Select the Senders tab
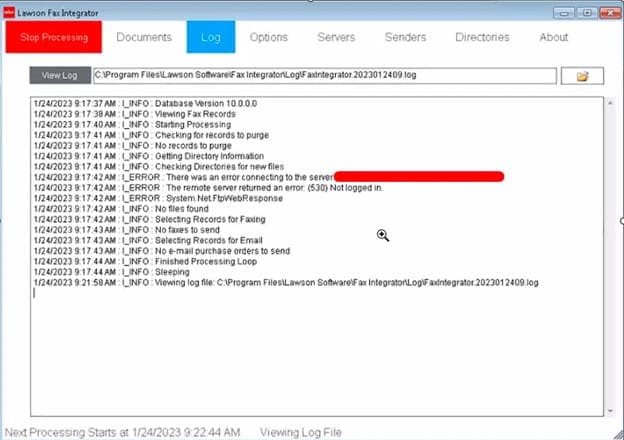 click(405, 37)
